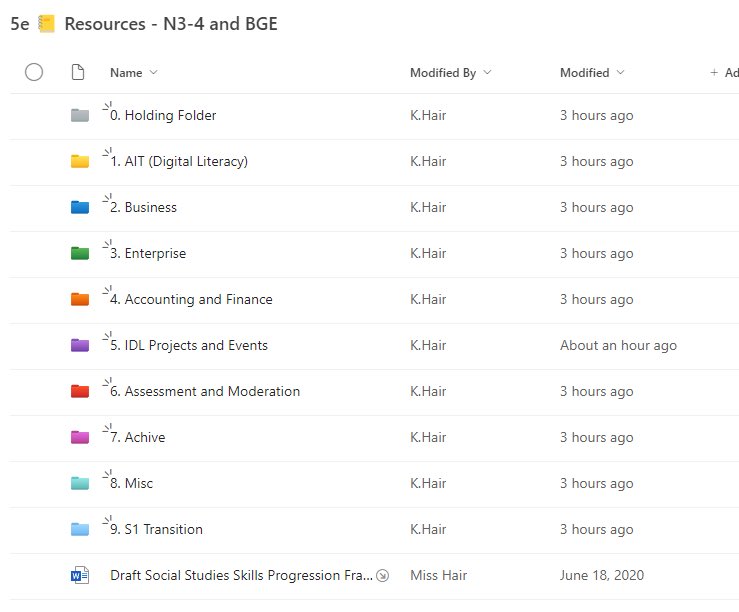Image resolution: width=739 pixels, height=612 pixels.
Task: Click K.Hair in the Business row
Action: [x=428, y=207]
